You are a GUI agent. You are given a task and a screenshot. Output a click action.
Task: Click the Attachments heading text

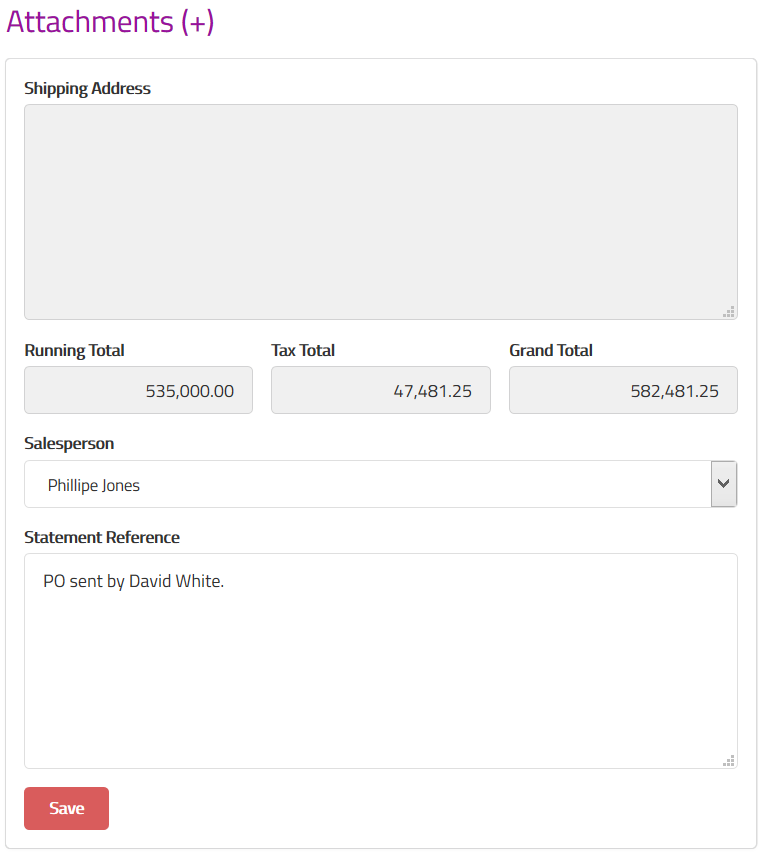[90, 22]
